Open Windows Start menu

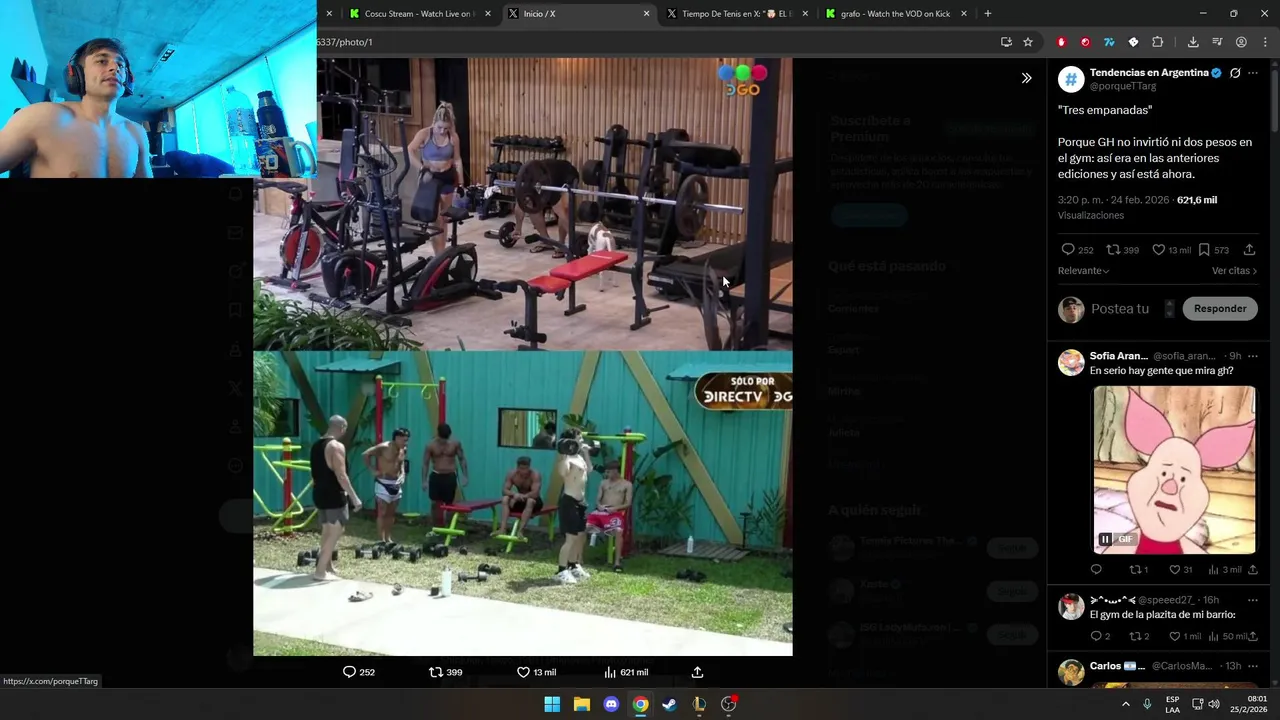click(552, 704)
